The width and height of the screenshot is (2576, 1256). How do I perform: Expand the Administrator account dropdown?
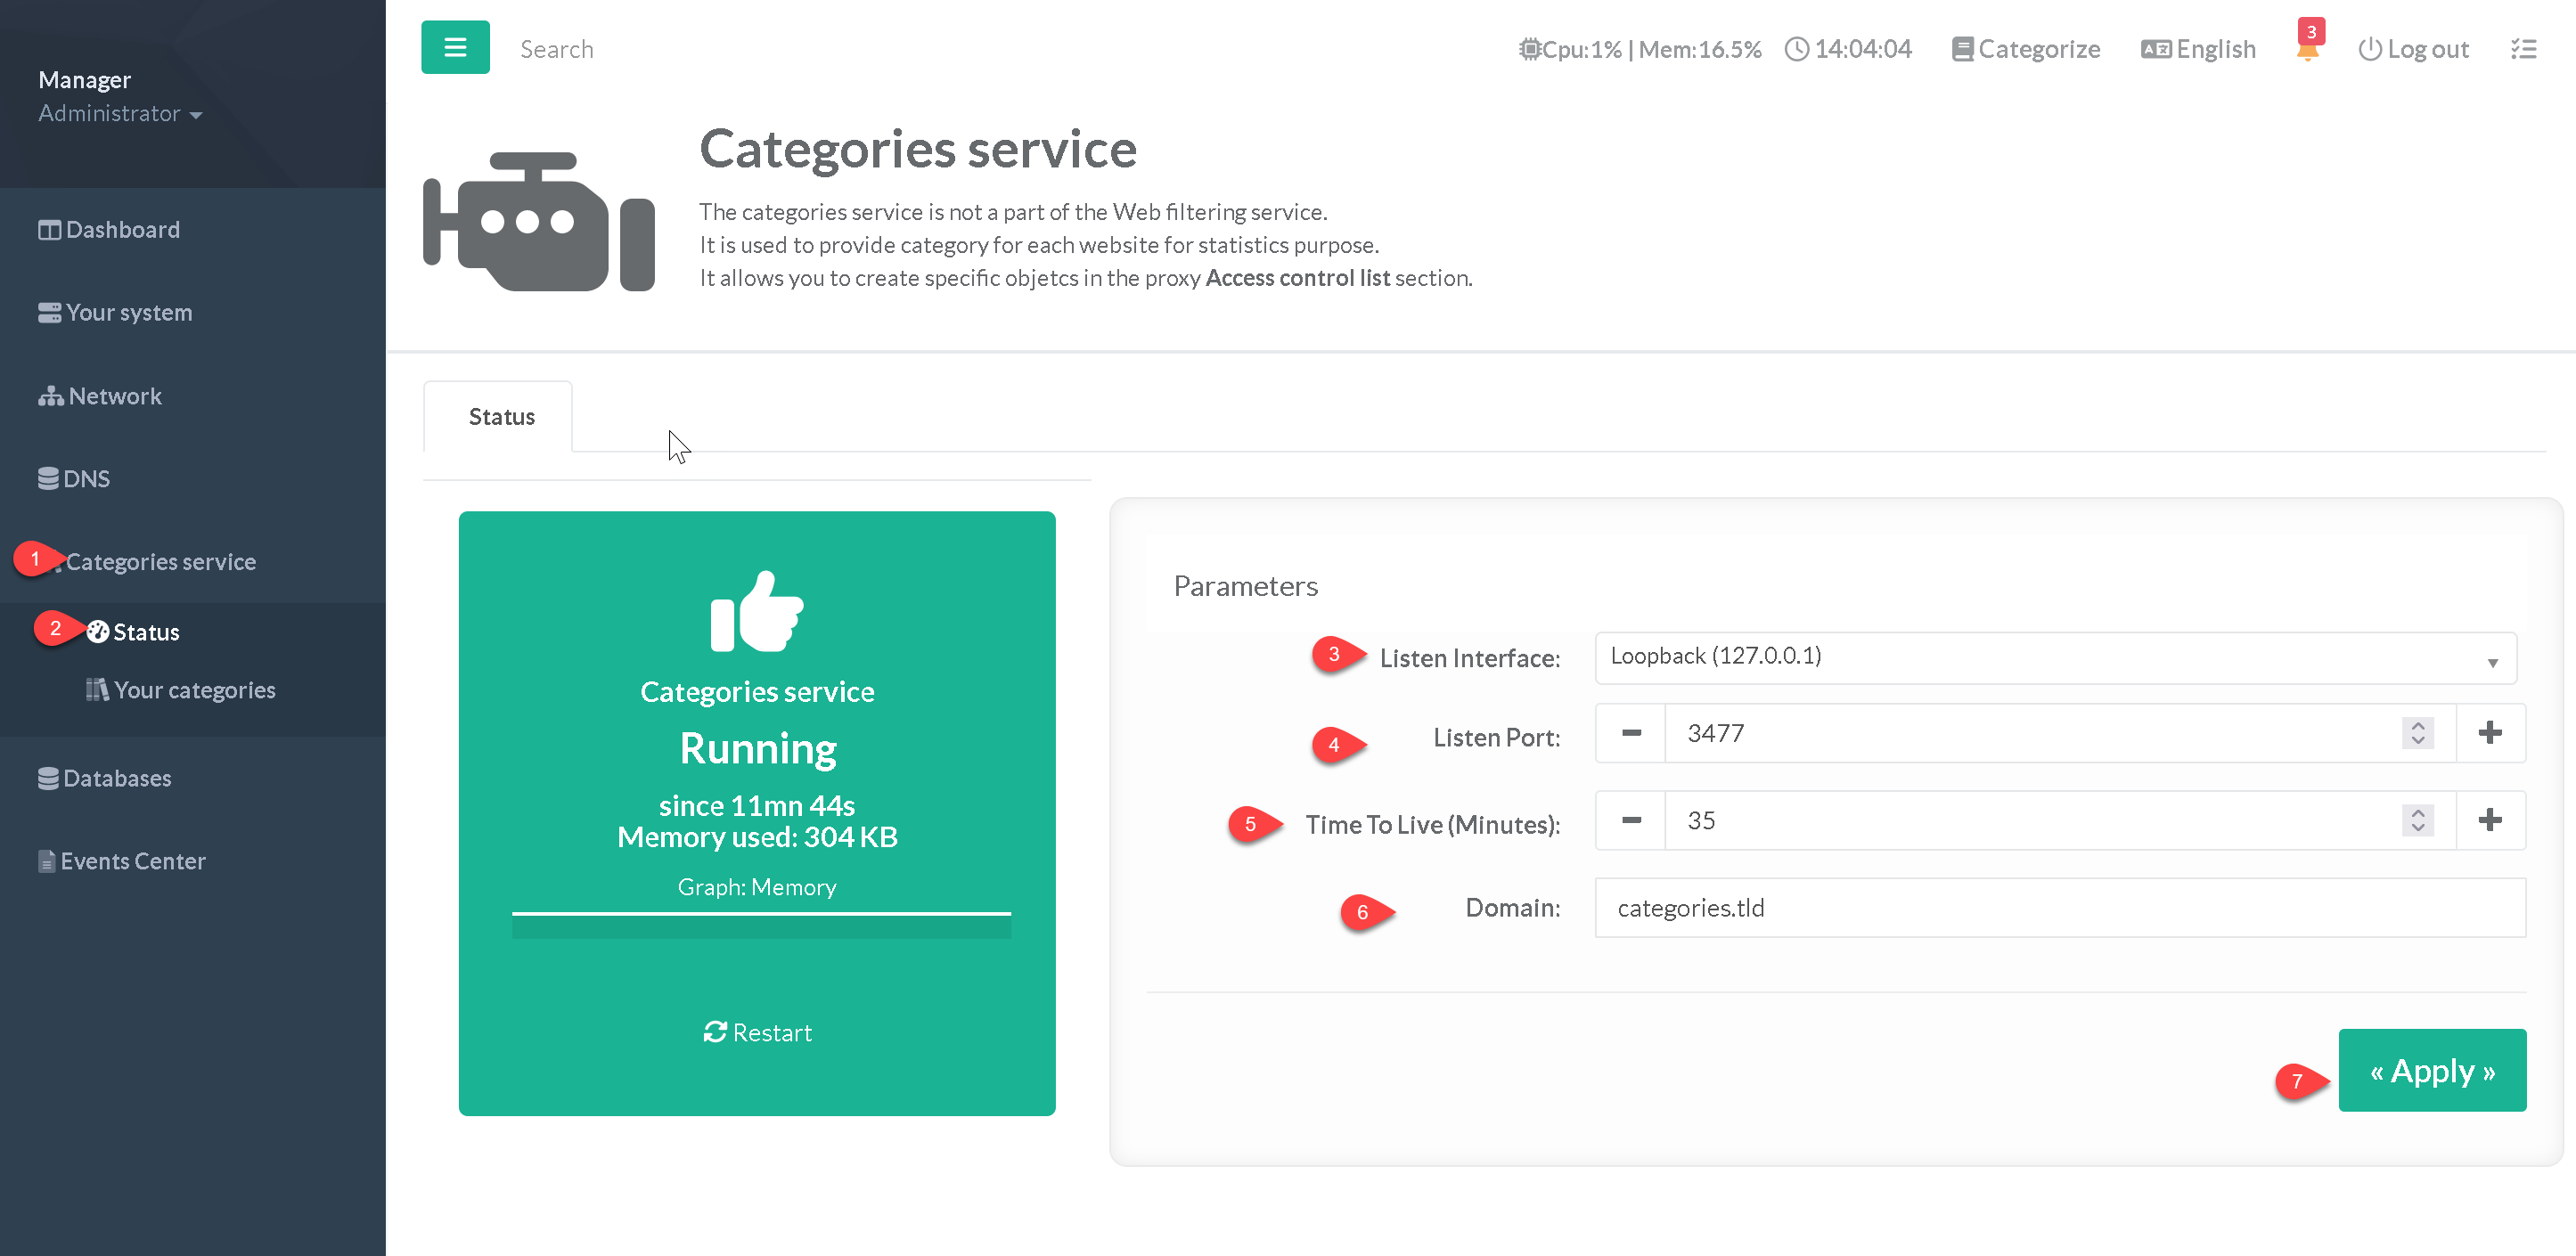coord(120,113)
